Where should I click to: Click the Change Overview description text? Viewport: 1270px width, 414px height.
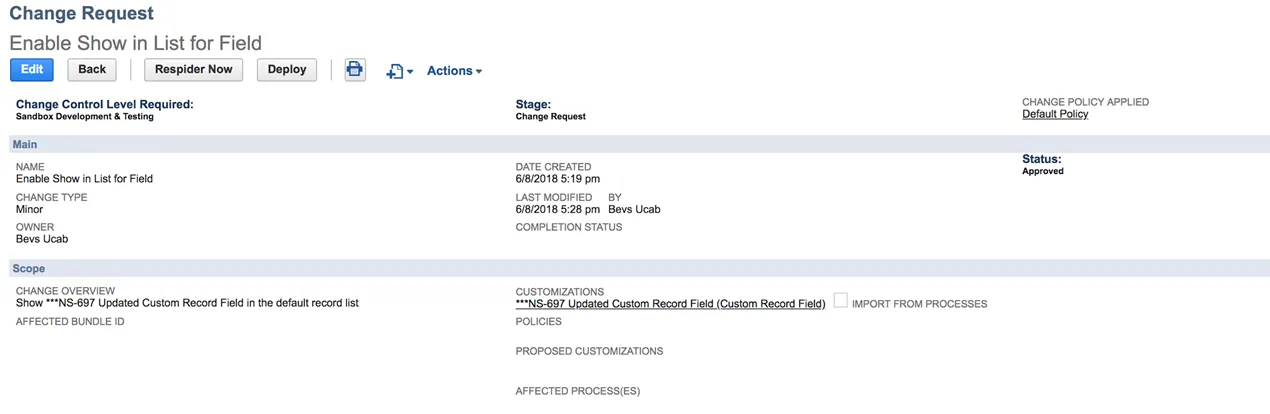click(187, 303)
